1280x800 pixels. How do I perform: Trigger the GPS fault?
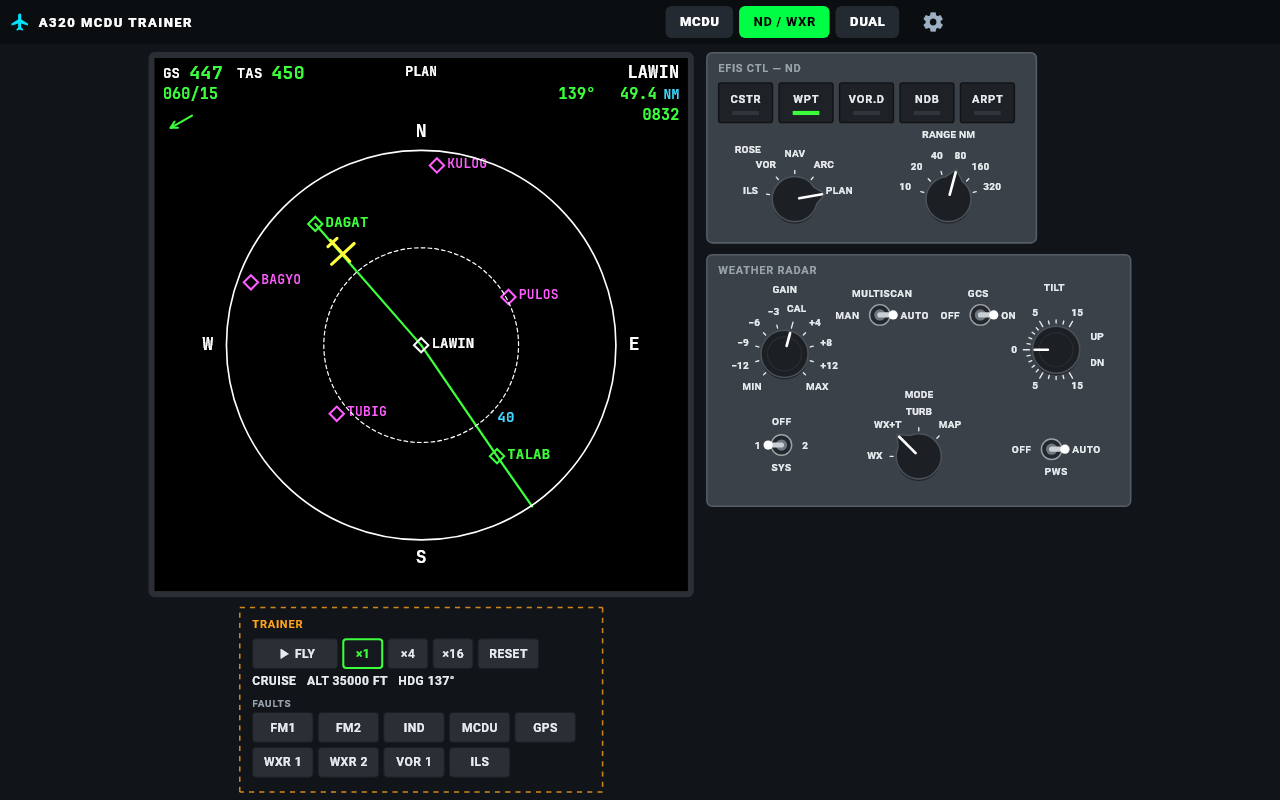[x=545, y=728]
